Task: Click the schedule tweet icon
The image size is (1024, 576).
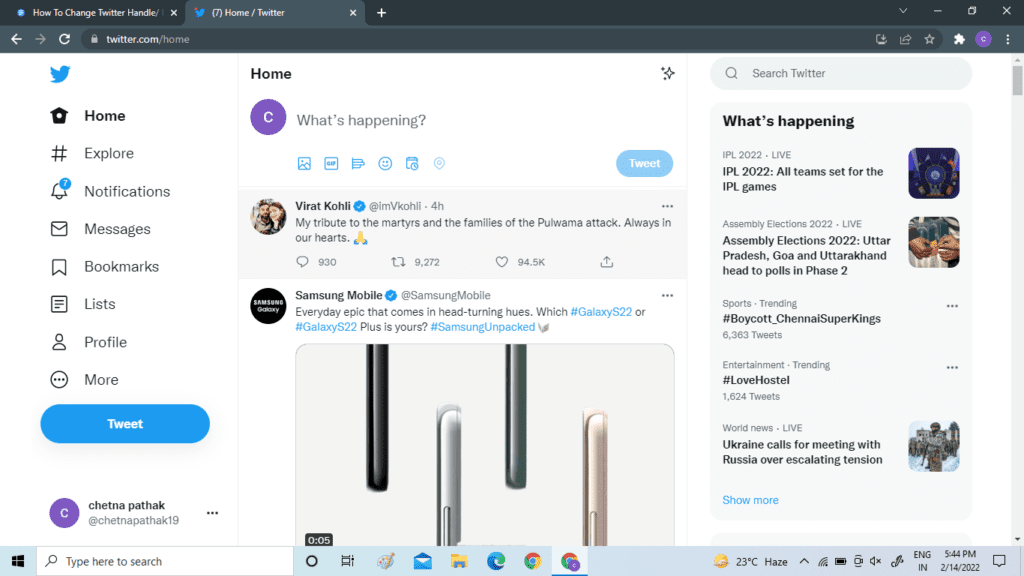Action: point(412,163)
